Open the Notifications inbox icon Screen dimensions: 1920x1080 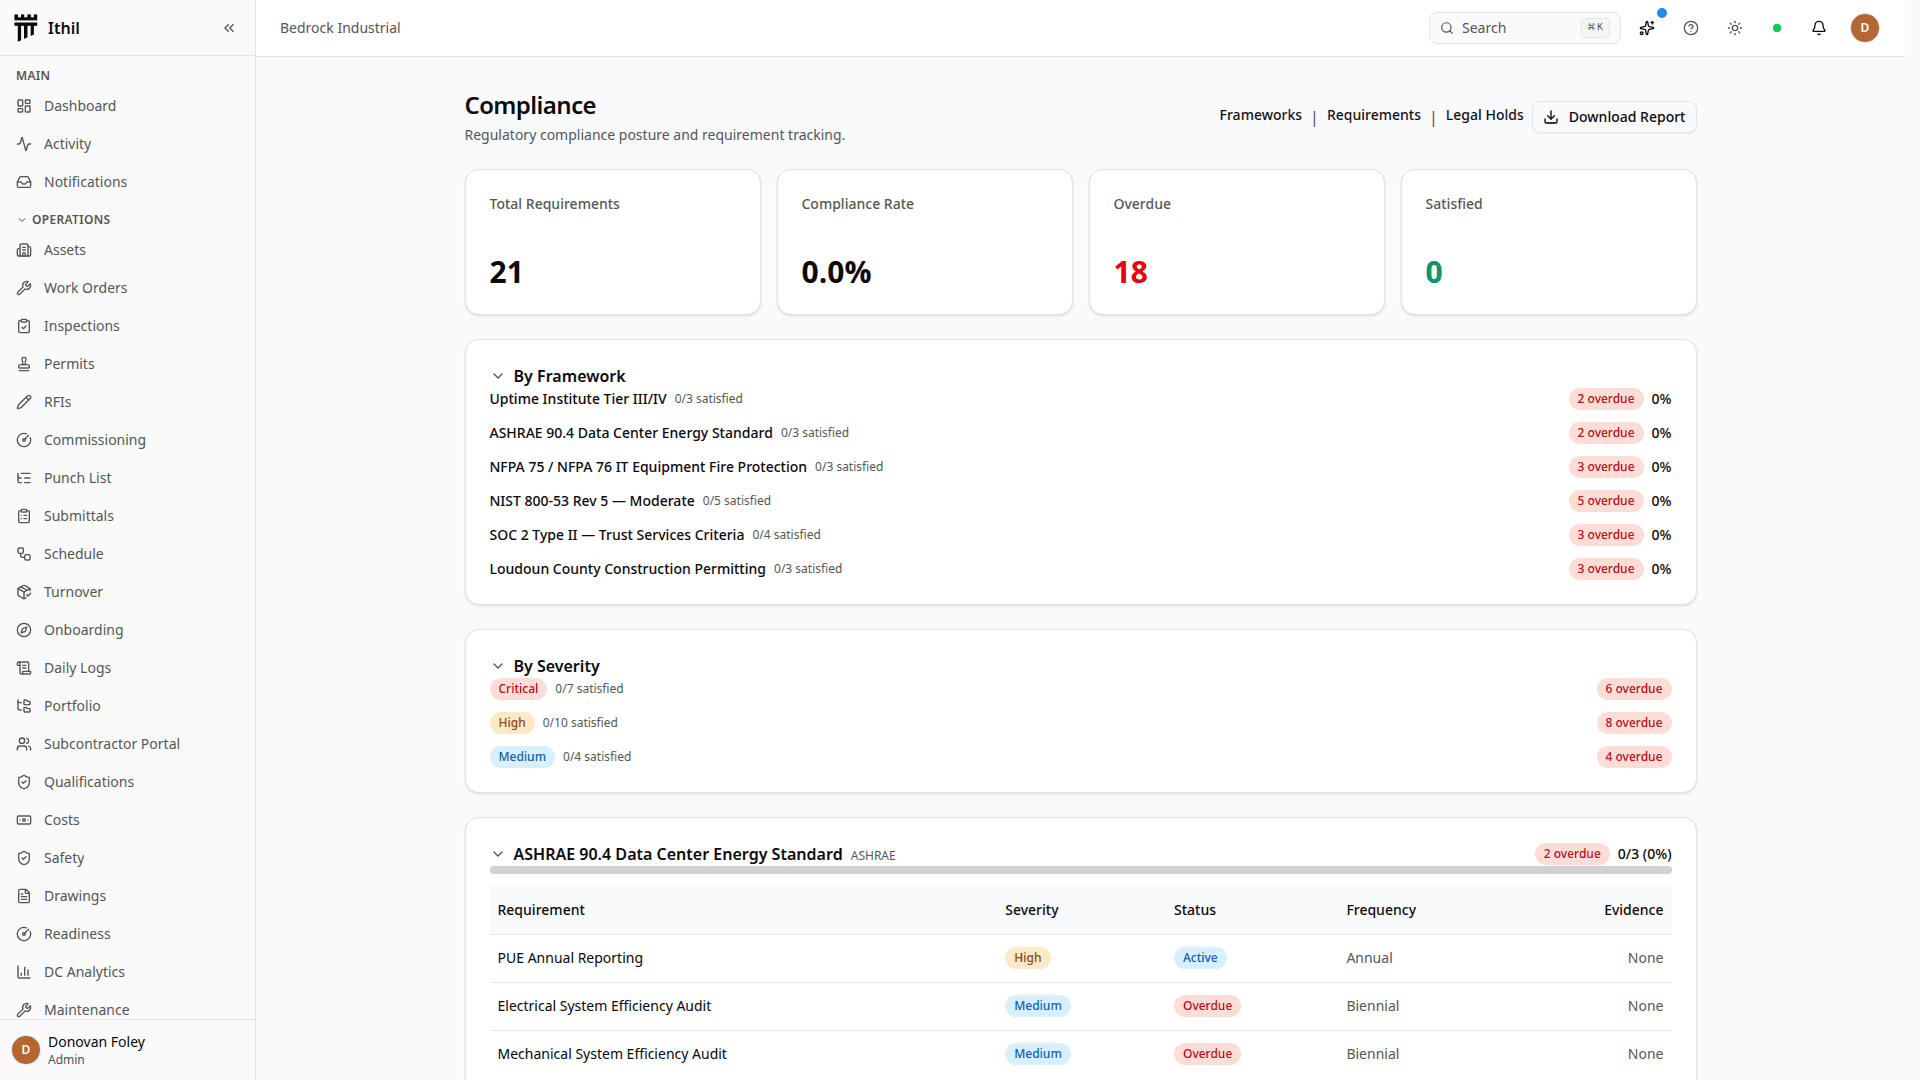(24, 182)
